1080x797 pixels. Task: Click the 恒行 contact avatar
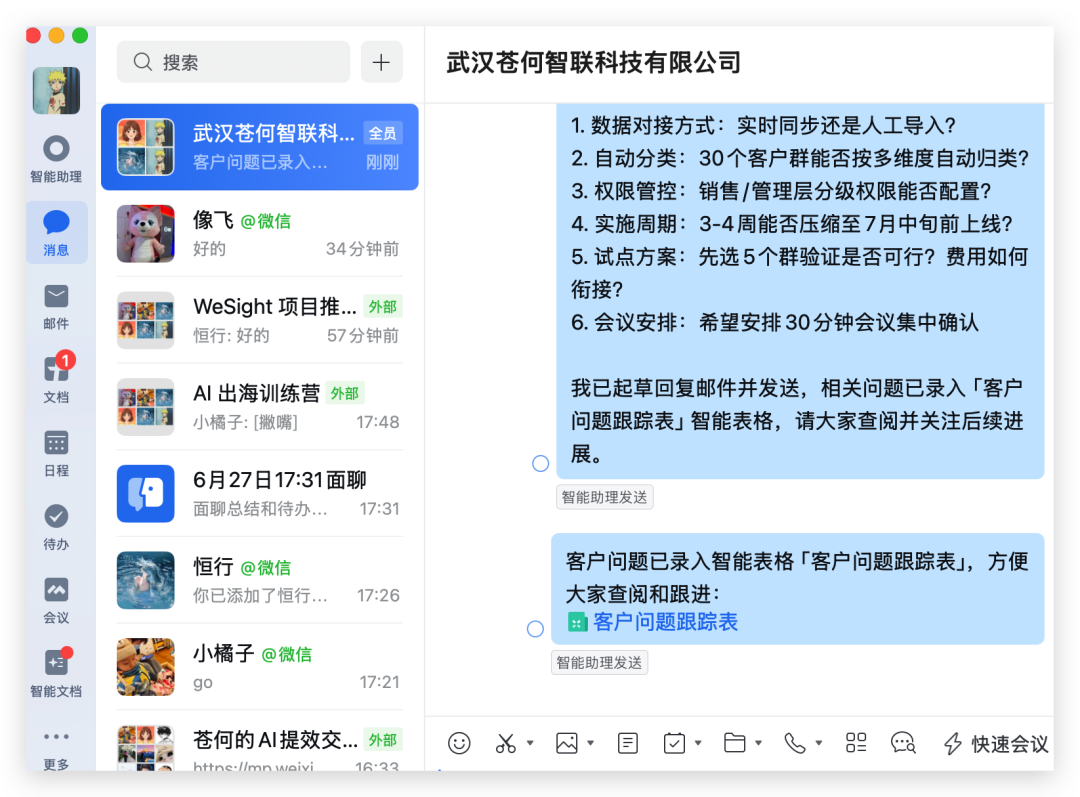coord(145,581)
